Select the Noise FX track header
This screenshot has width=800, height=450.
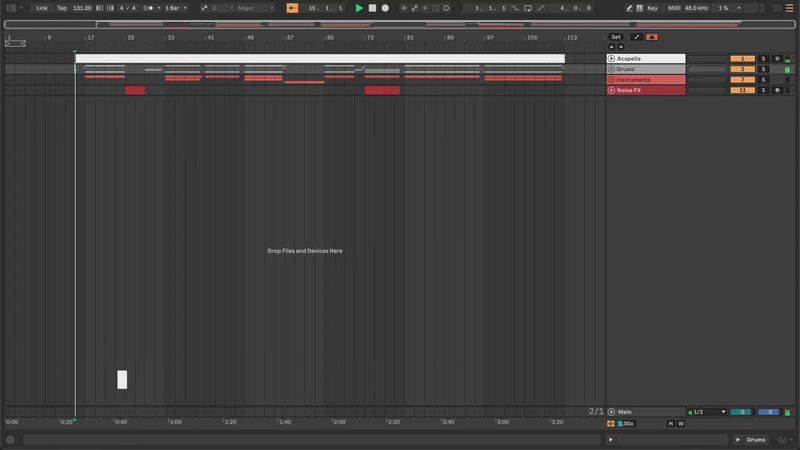[x=650, y=90]
